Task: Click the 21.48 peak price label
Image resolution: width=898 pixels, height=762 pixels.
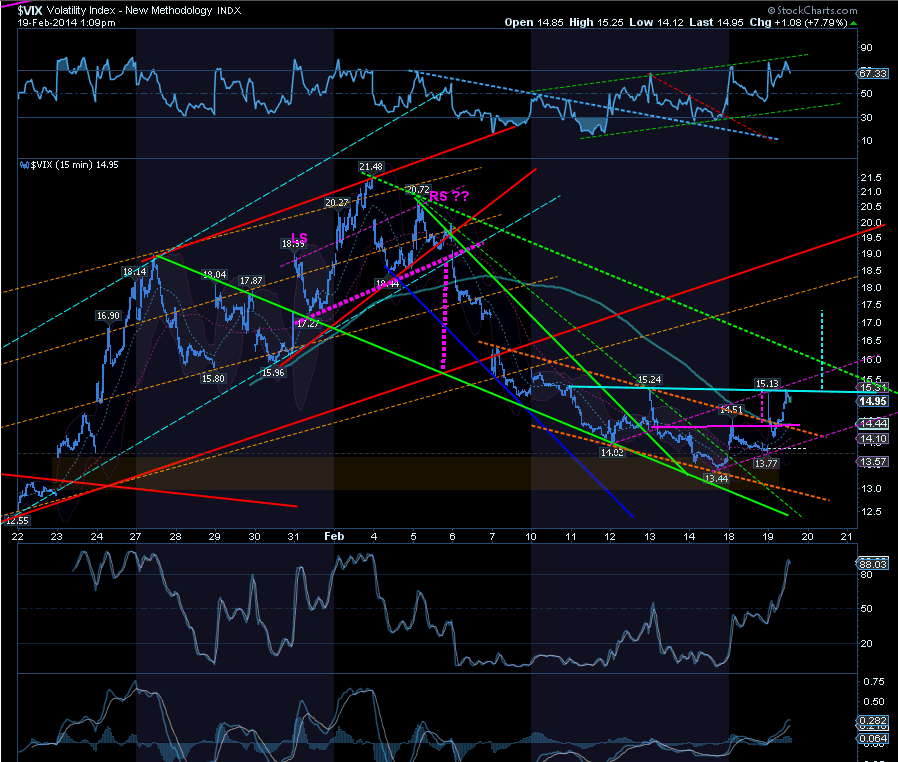Action: click(x=371, y=167)
